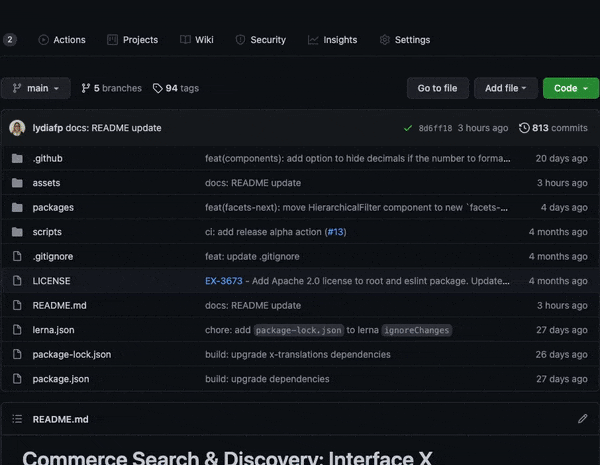Click the counter badge showing 2
Viewport: 600px width, 465px height.
[x=10, y=40]
